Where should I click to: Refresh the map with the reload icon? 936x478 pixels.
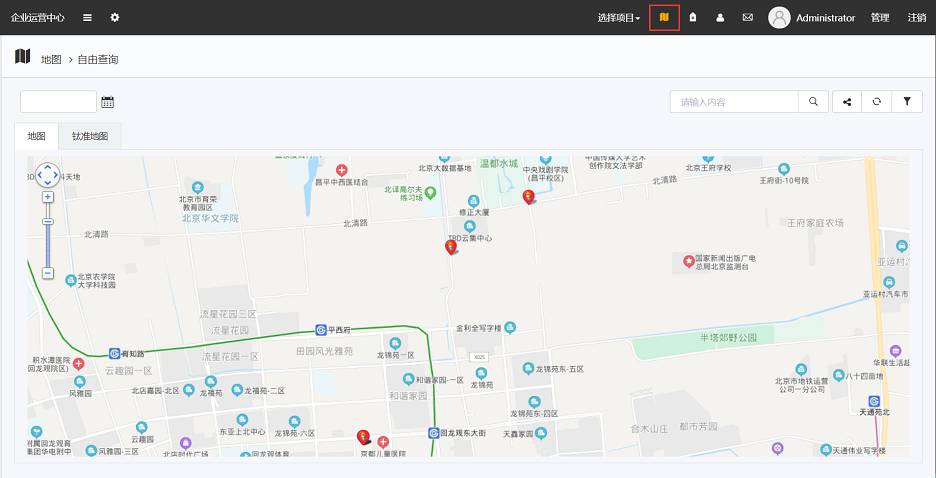click(876, 101)
